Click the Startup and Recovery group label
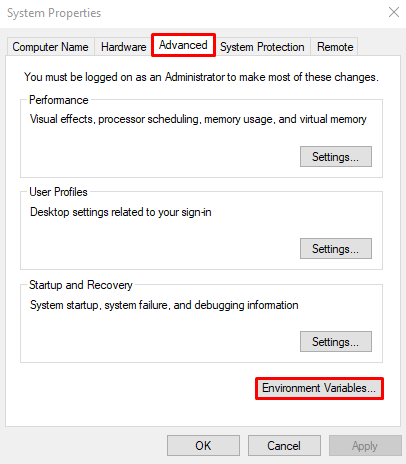Viewport: 406px width, 464px height. pyautogui.click(x=81, y=285)
